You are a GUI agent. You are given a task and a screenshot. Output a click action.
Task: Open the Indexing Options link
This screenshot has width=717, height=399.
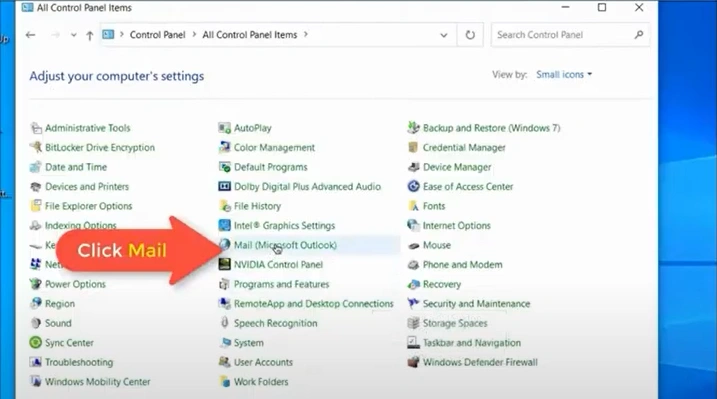coord(80,226)
